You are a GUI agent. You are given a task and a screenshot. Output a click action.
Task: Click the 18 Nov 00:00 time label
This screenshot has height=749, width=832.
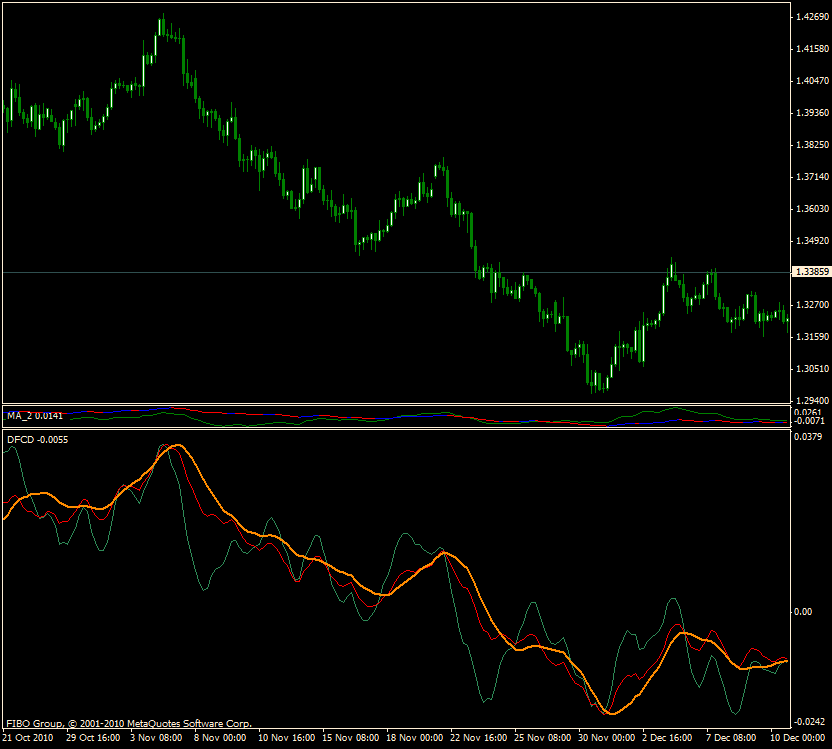pyautogui.click(x=414, y=738)
